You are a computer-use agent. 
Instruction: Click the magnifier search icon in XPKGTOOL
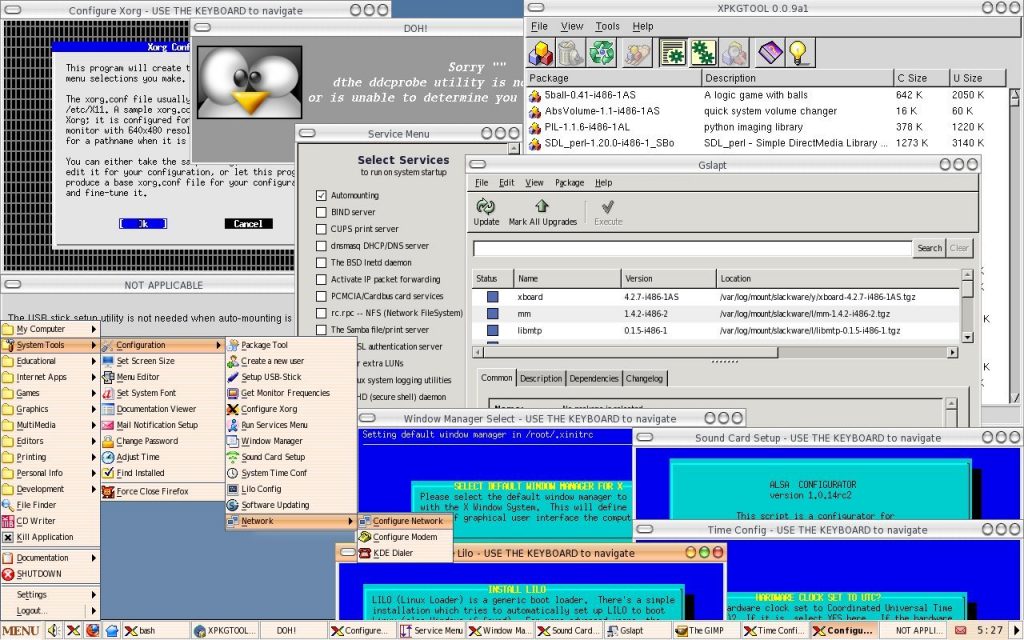pos(733,52)
